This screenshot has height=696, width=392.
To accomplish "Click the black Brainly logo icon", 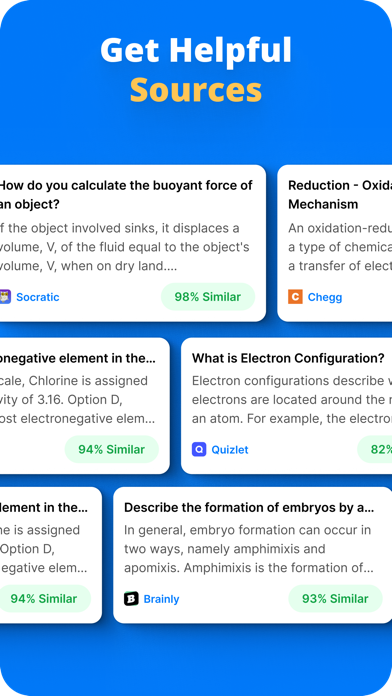I will pos(131,599).
